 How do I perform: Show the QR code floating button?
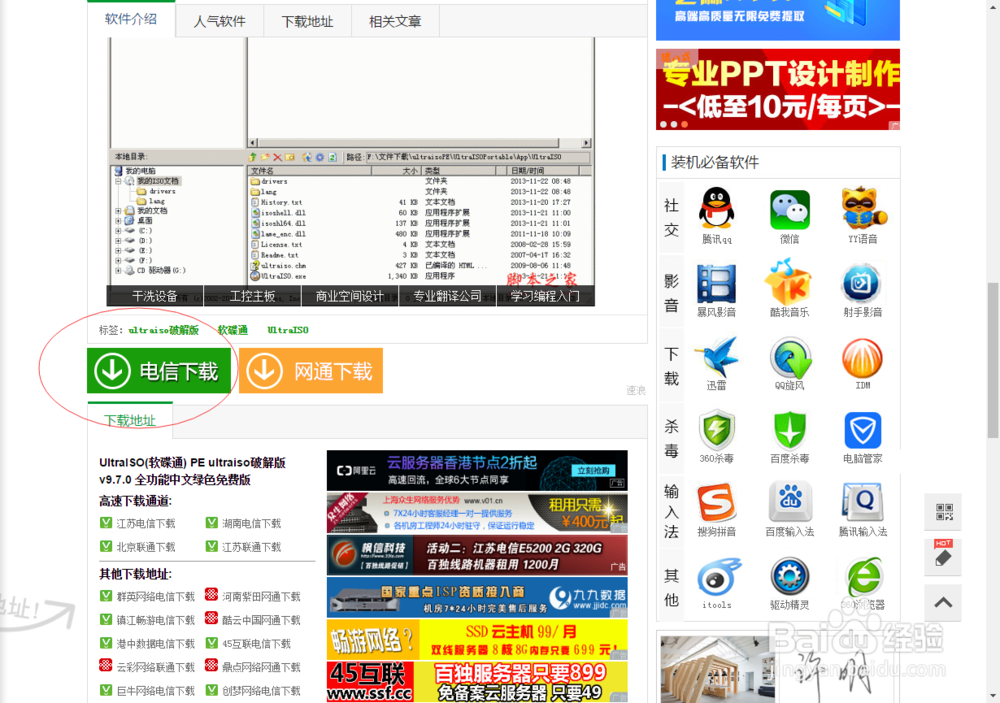[943, 512]
